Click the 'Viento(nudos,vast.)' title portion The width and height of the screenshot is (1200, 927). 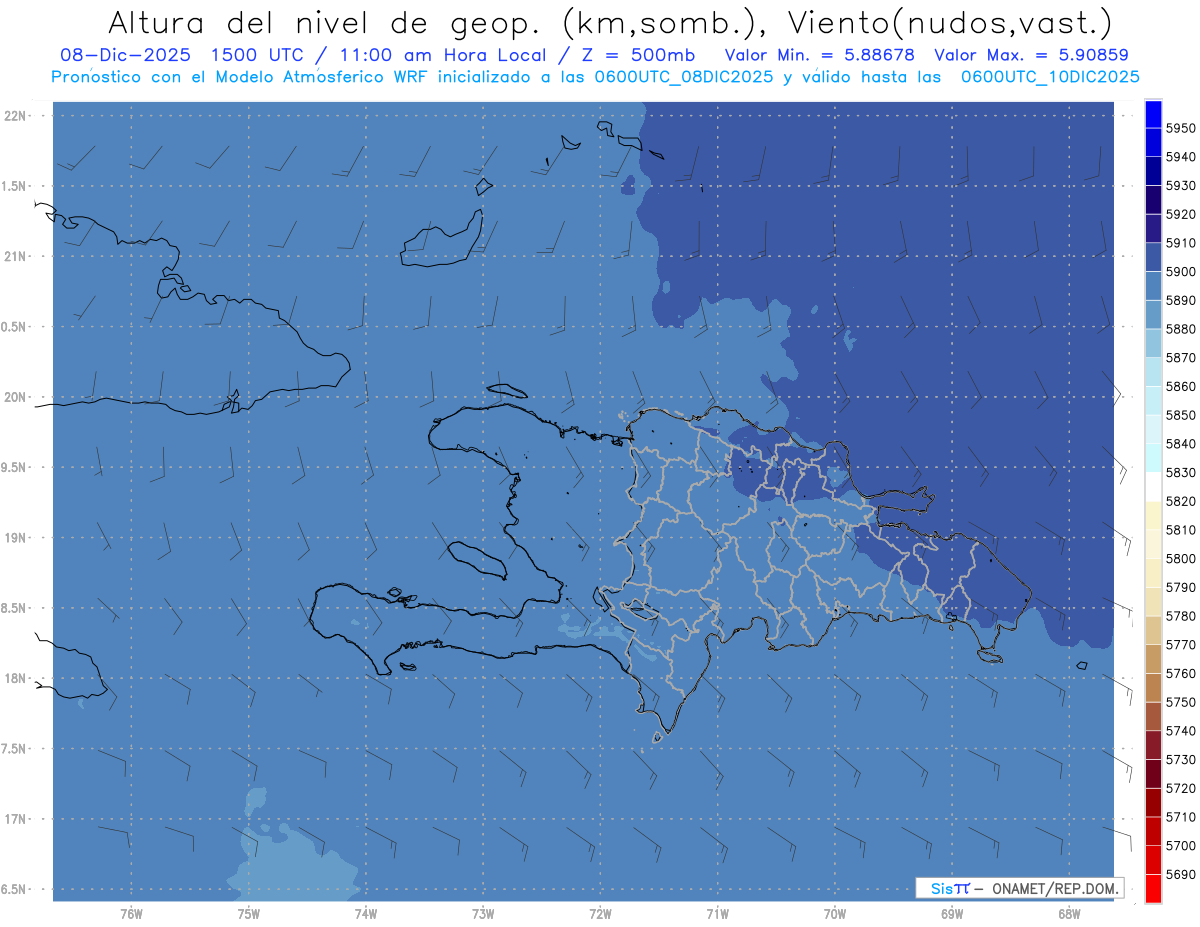click(949, 22)
